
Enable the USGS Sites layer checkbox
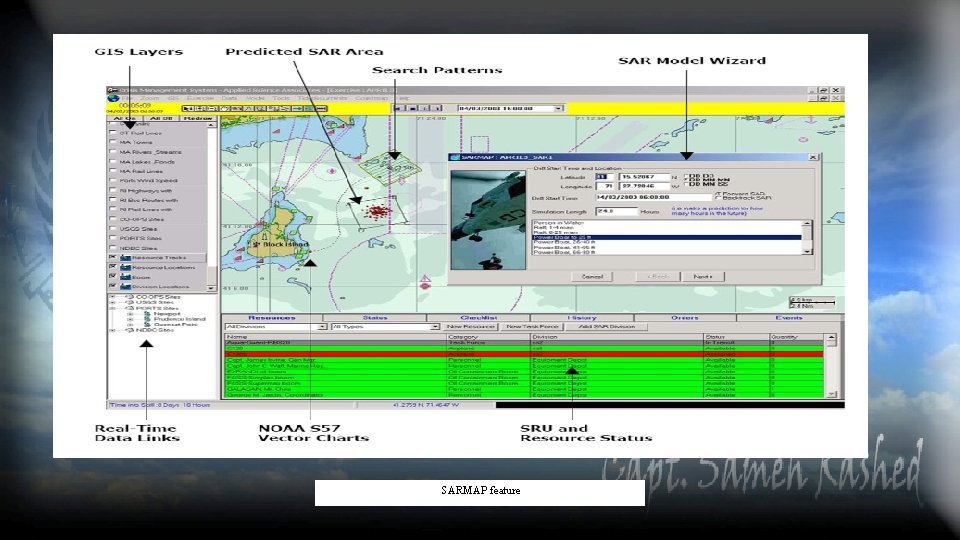pos(113,228)
